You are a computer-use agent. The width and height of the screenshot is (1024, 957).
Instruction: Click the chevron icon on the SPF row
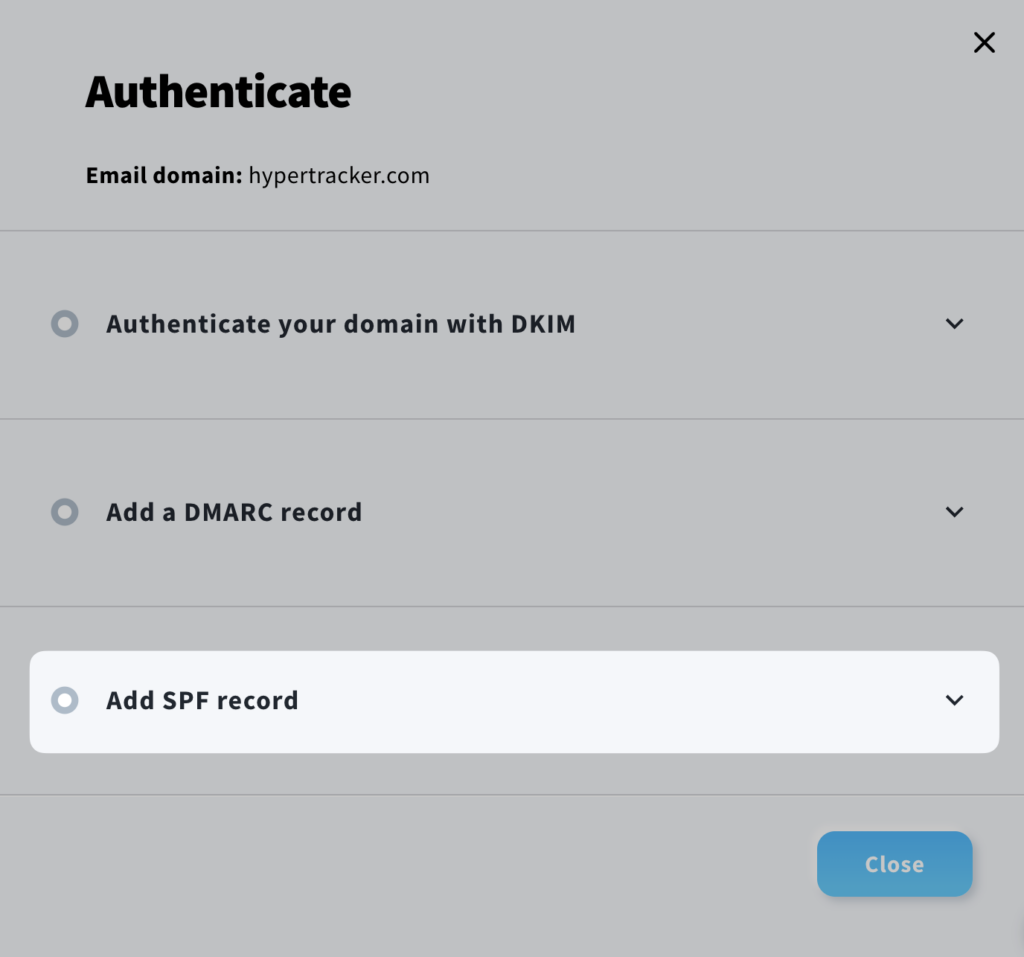point(954,700)
